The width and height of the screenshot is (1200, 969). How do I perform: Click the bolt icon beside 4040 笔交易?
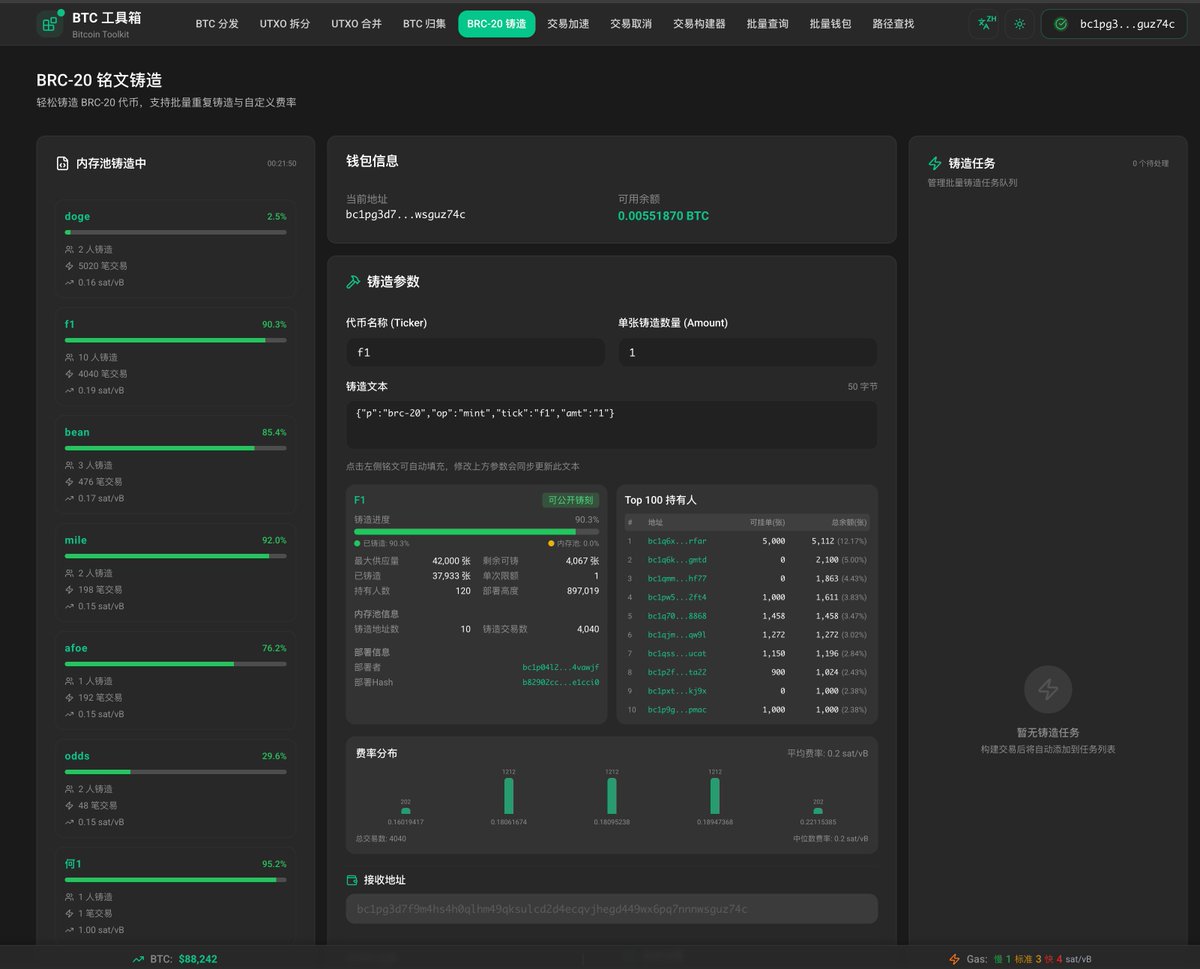click(69, 374)
